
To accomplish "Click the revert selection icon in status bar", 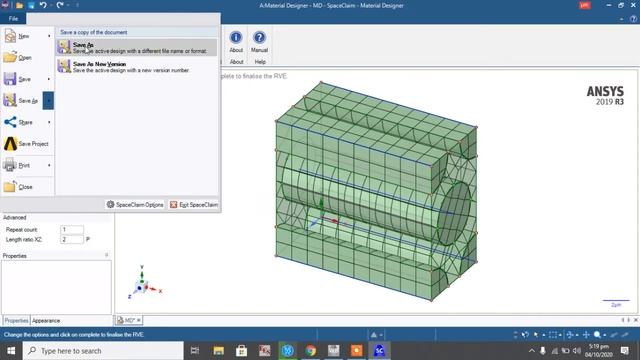I will pyautogui.click(x=525, y=335).
